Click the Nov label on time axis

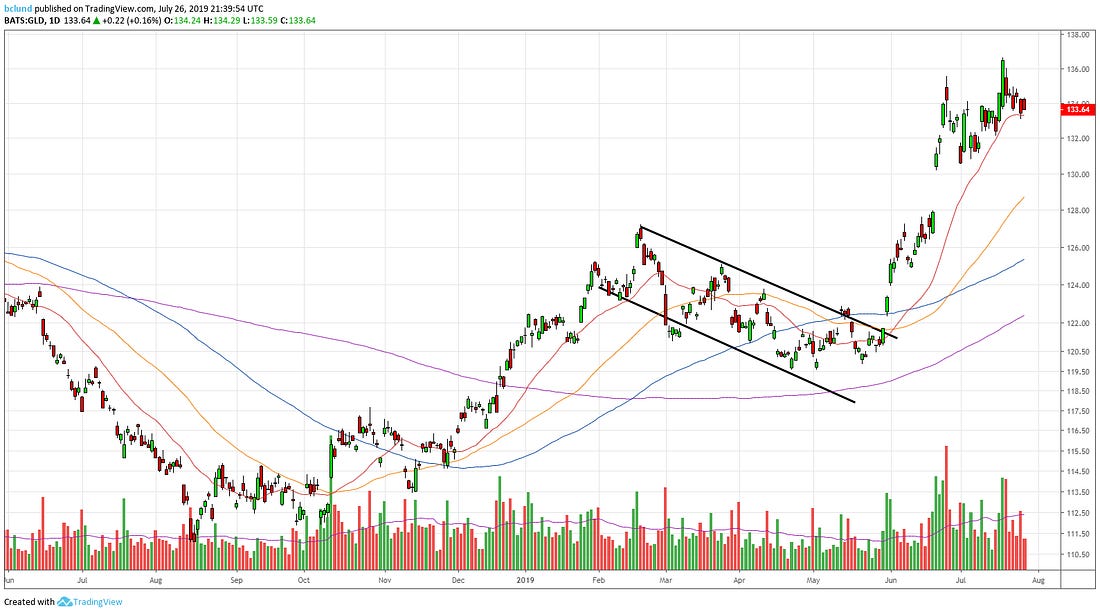(x=385, y=578)
